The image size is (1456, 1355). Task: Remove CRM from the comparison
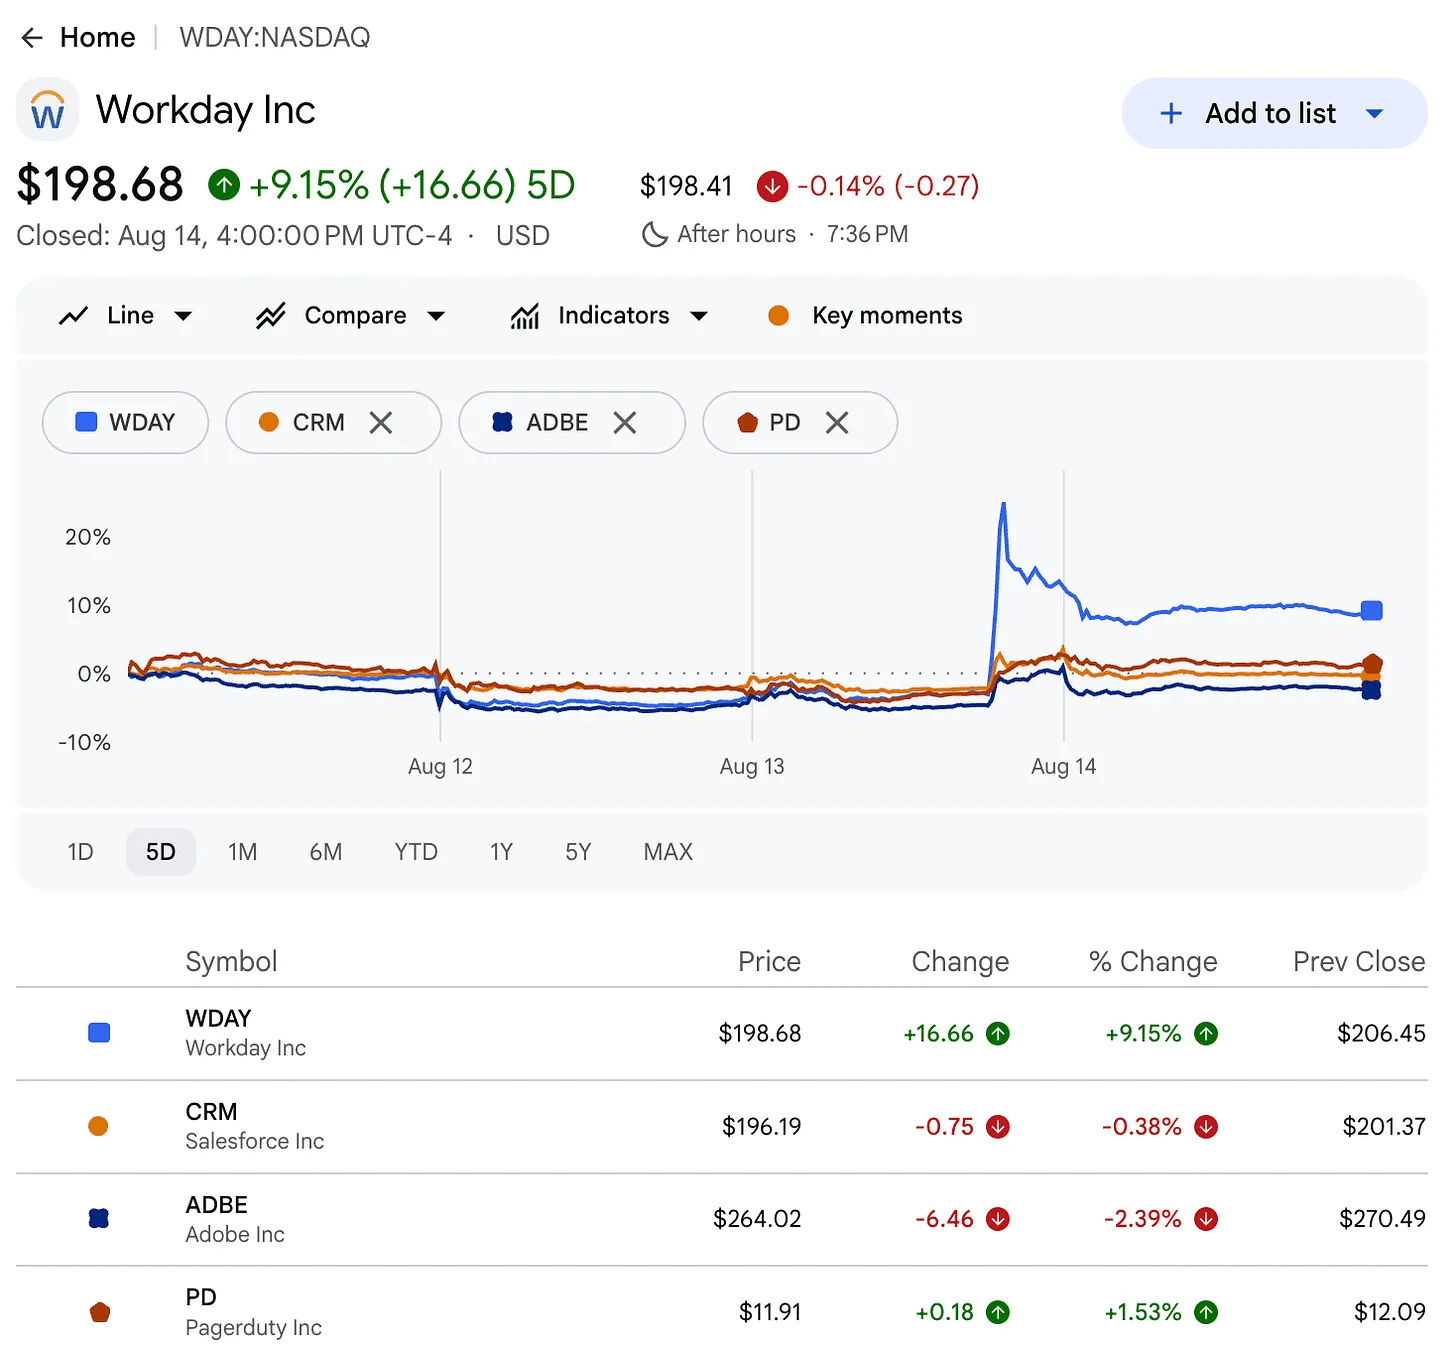[x=381, y=423]
